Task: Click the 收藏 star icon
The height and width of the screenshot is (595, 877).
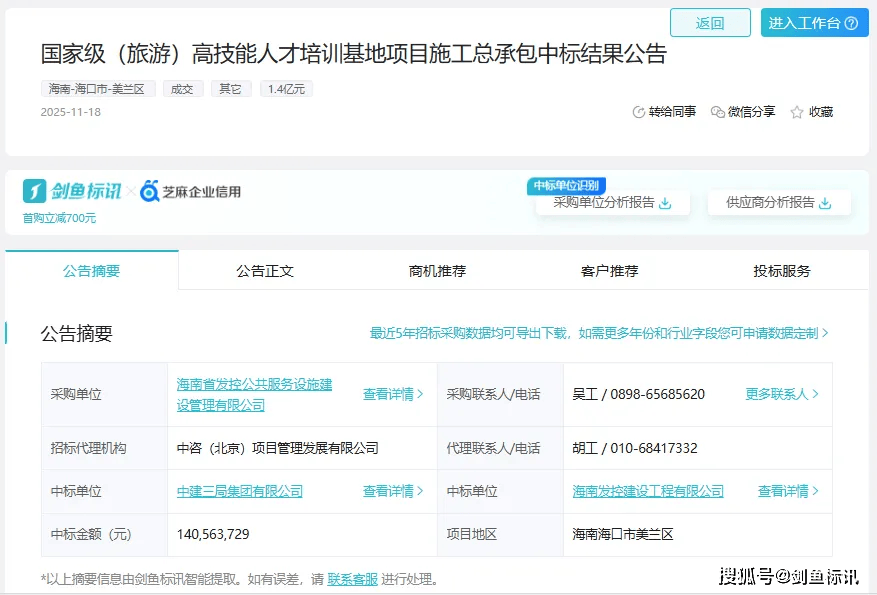Action: coord(797,112)
